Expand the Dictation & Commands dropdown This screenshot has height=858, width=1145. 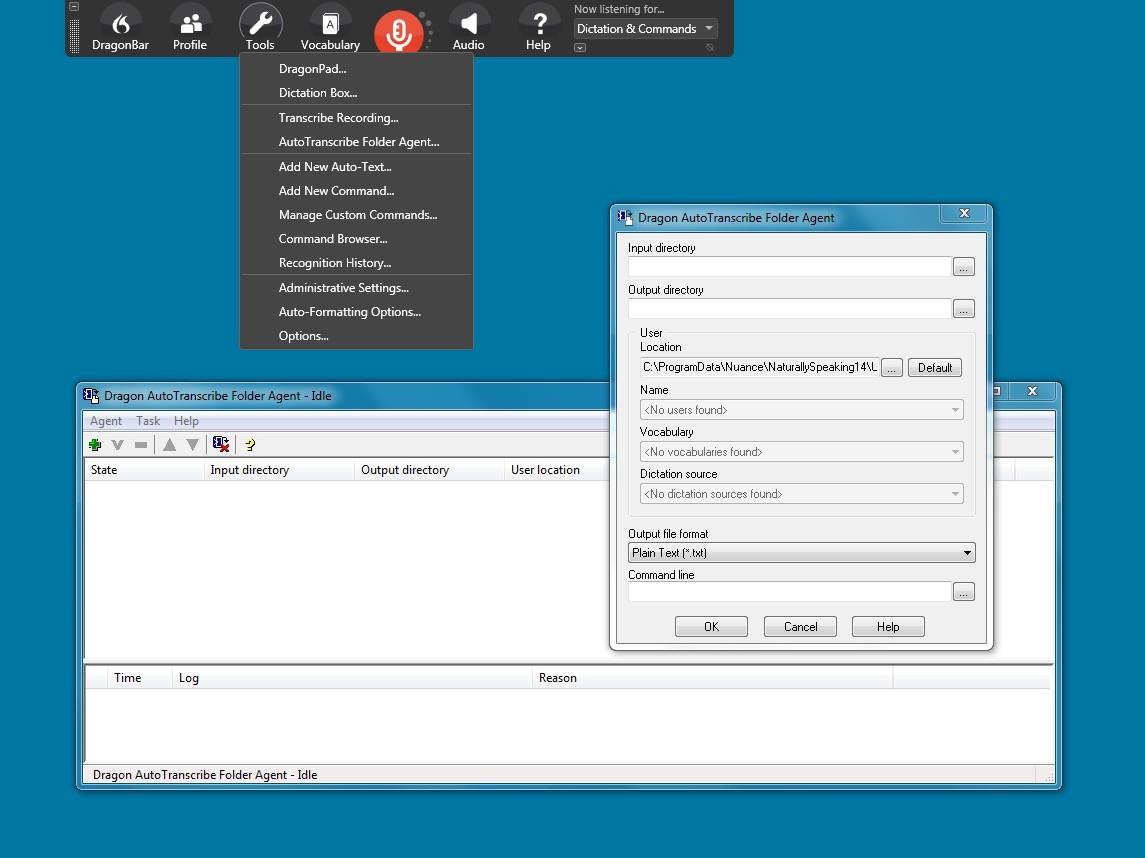click(x=646, y=29)
